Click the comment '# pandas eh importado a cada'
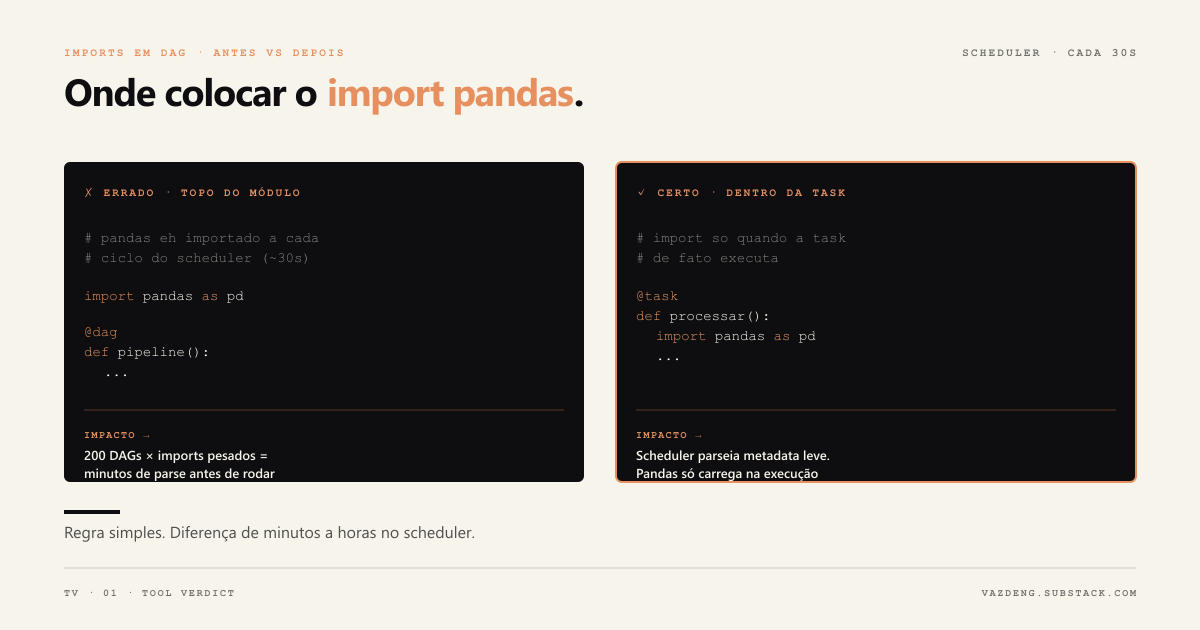 [201, 238]
